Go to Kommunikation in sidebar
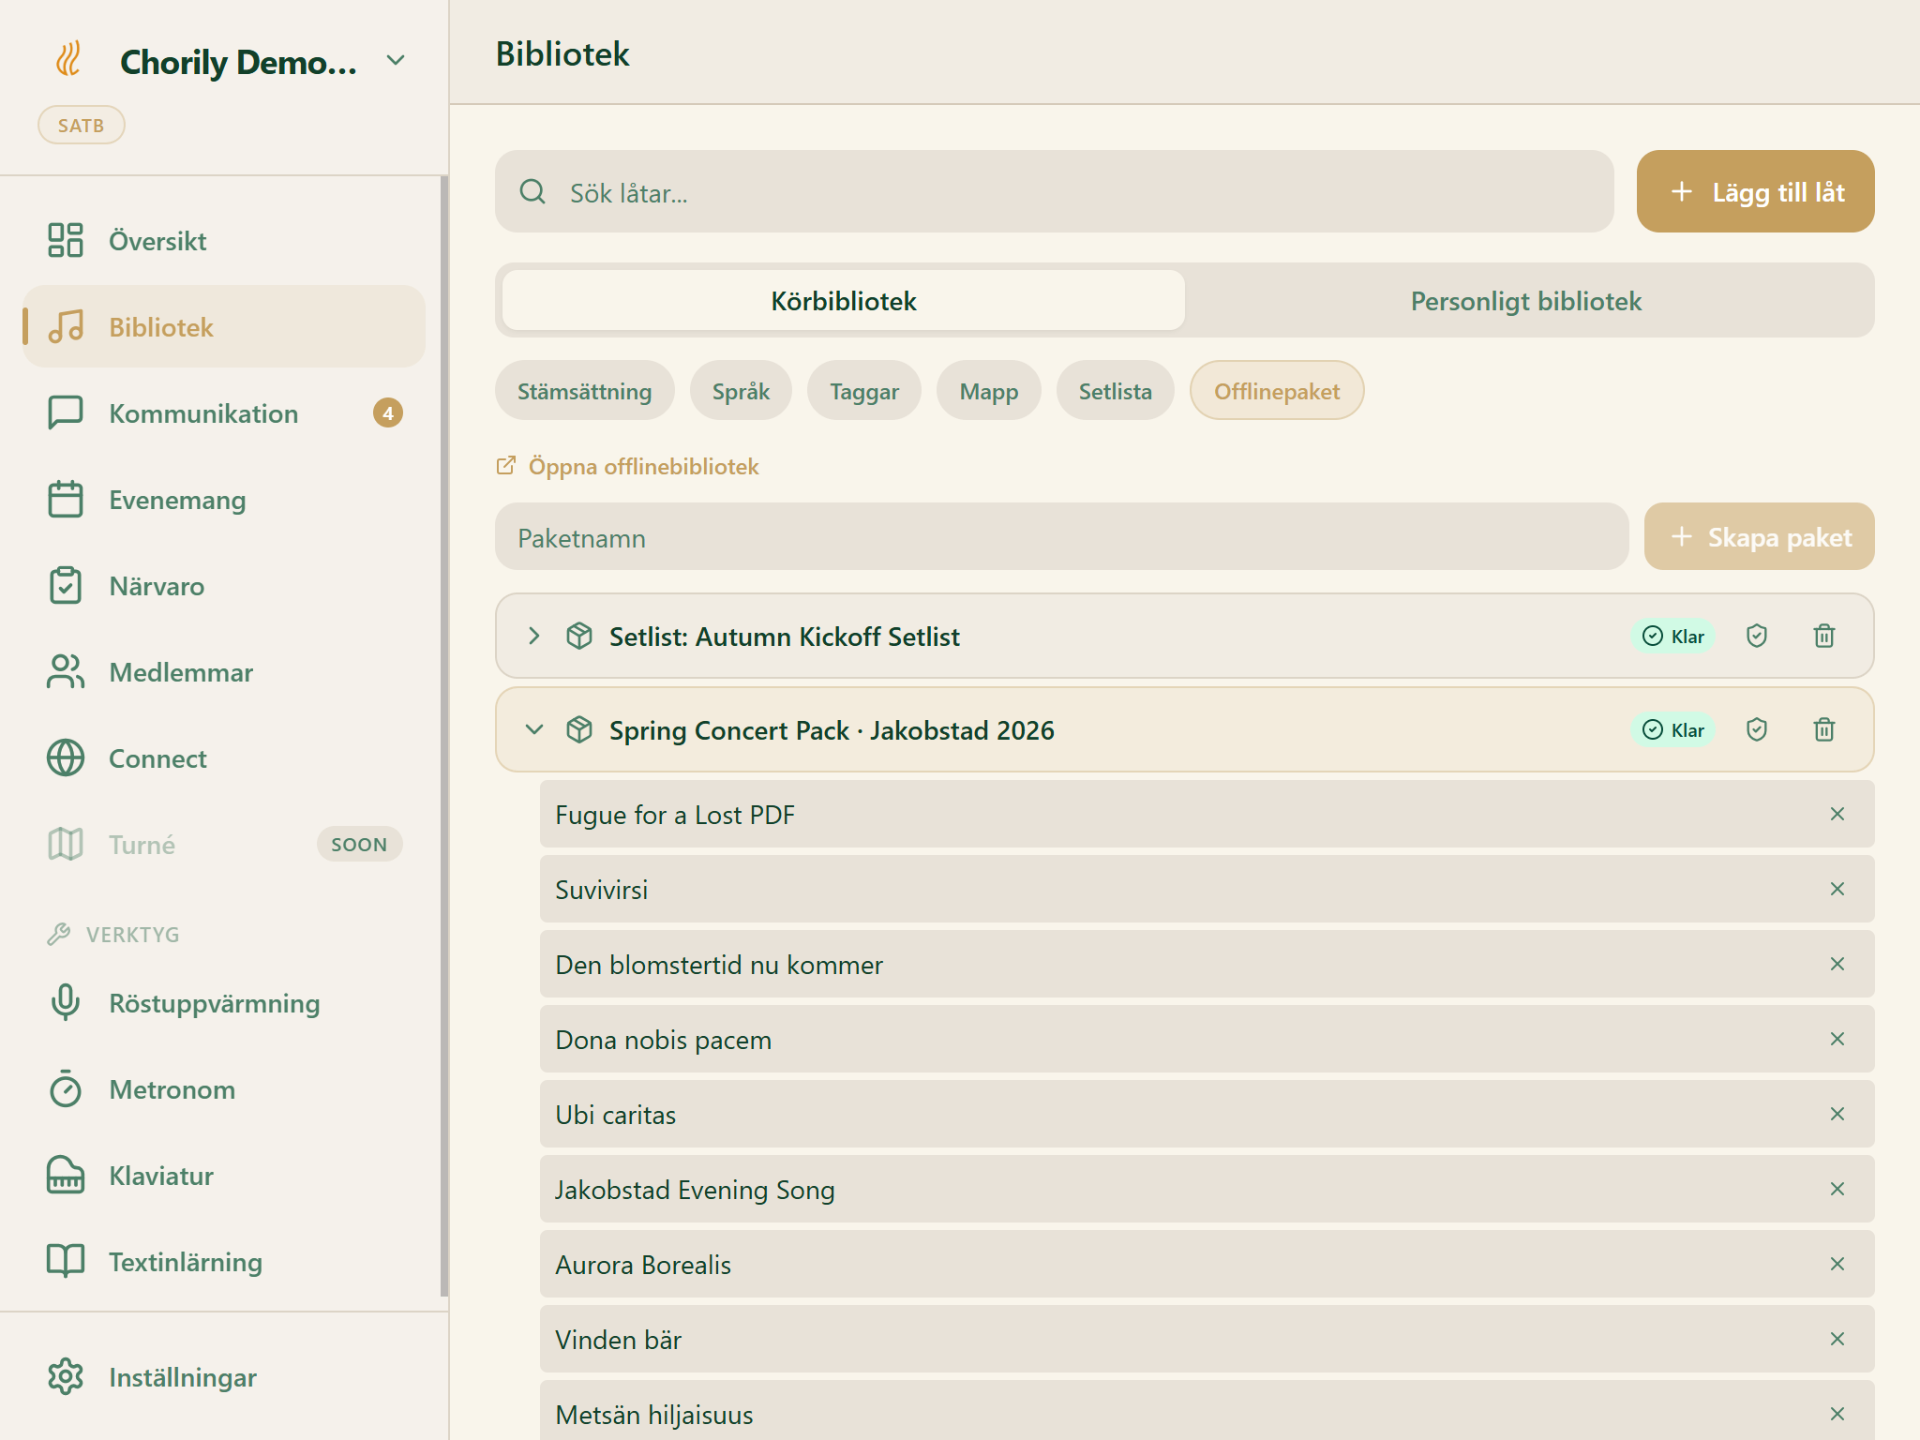The width and height of the screenshot is (1920, 1440). click(224, 413)
